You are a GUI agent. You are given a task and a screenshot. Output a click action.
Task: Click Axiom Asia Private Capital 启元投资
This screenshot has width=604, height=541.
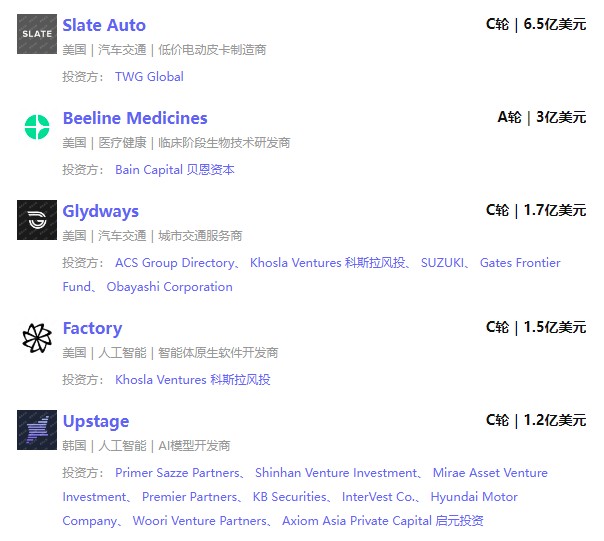pos(383,521)
